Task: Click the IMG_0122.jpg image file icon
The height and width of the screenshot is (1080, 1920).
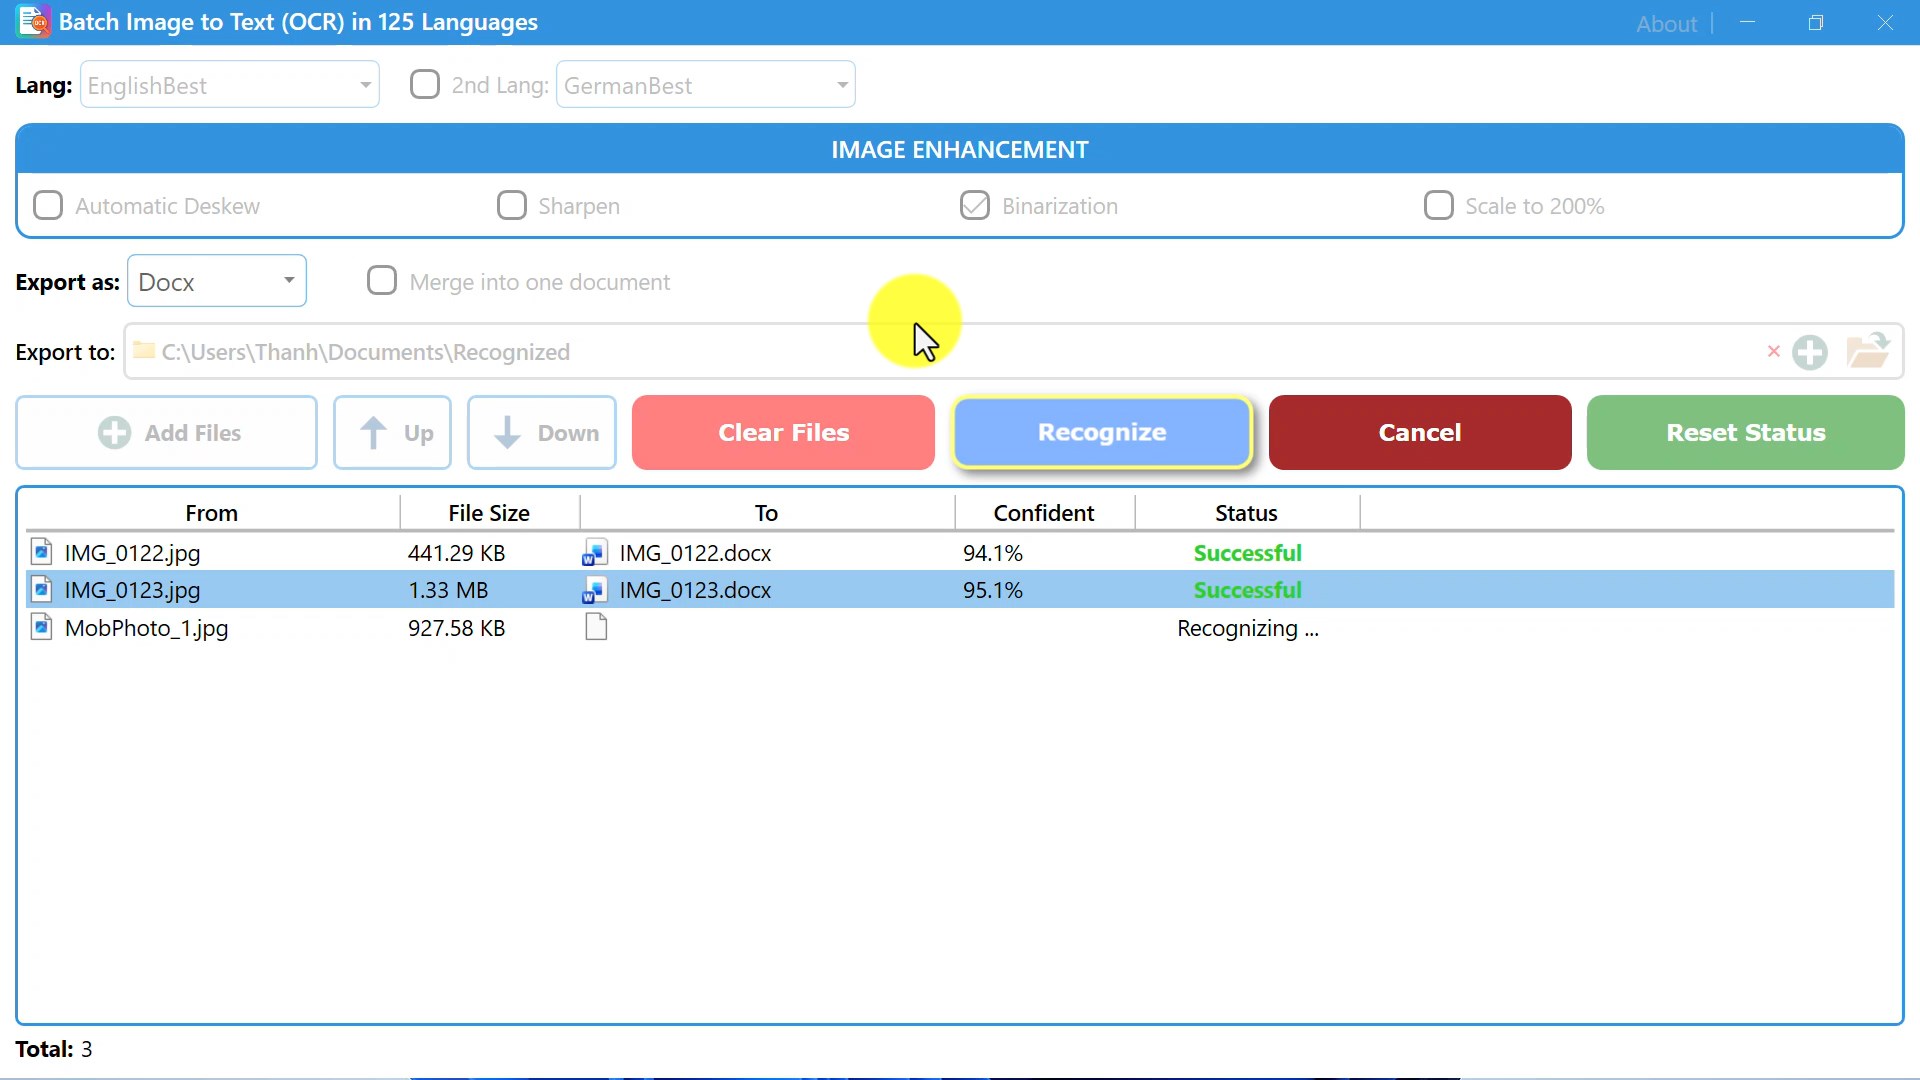Action: [42, 552]
